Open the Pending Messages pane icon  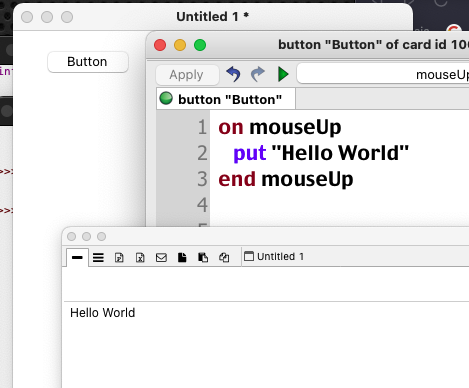(161, 257)
